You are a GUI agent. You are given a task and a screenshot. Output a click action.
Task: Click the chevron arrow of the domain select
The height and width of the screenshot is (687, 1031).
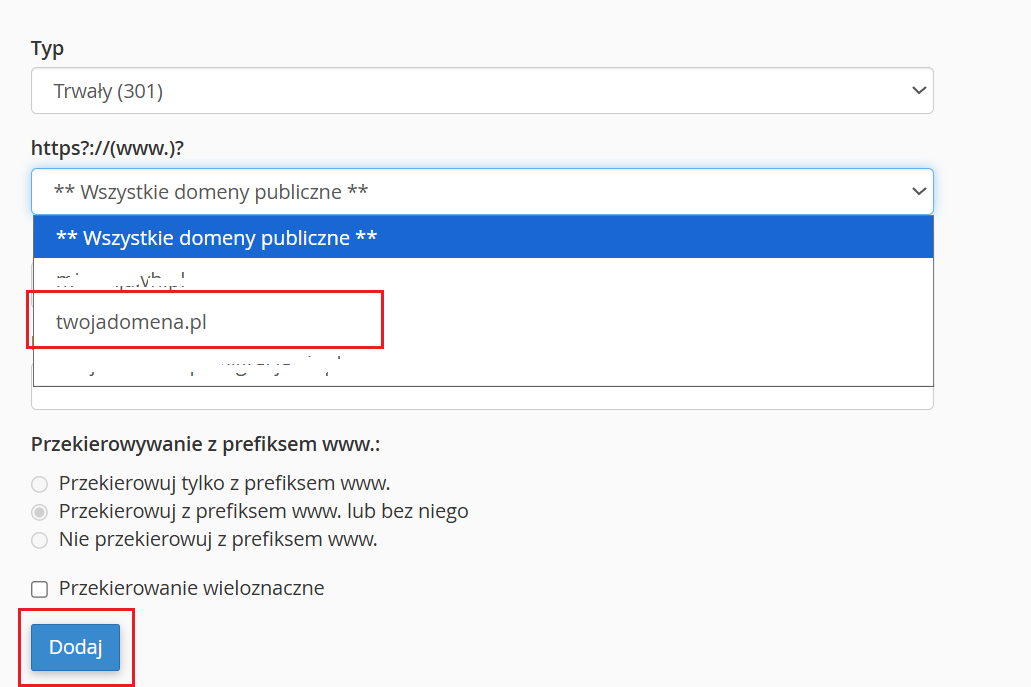coord(919,191)
